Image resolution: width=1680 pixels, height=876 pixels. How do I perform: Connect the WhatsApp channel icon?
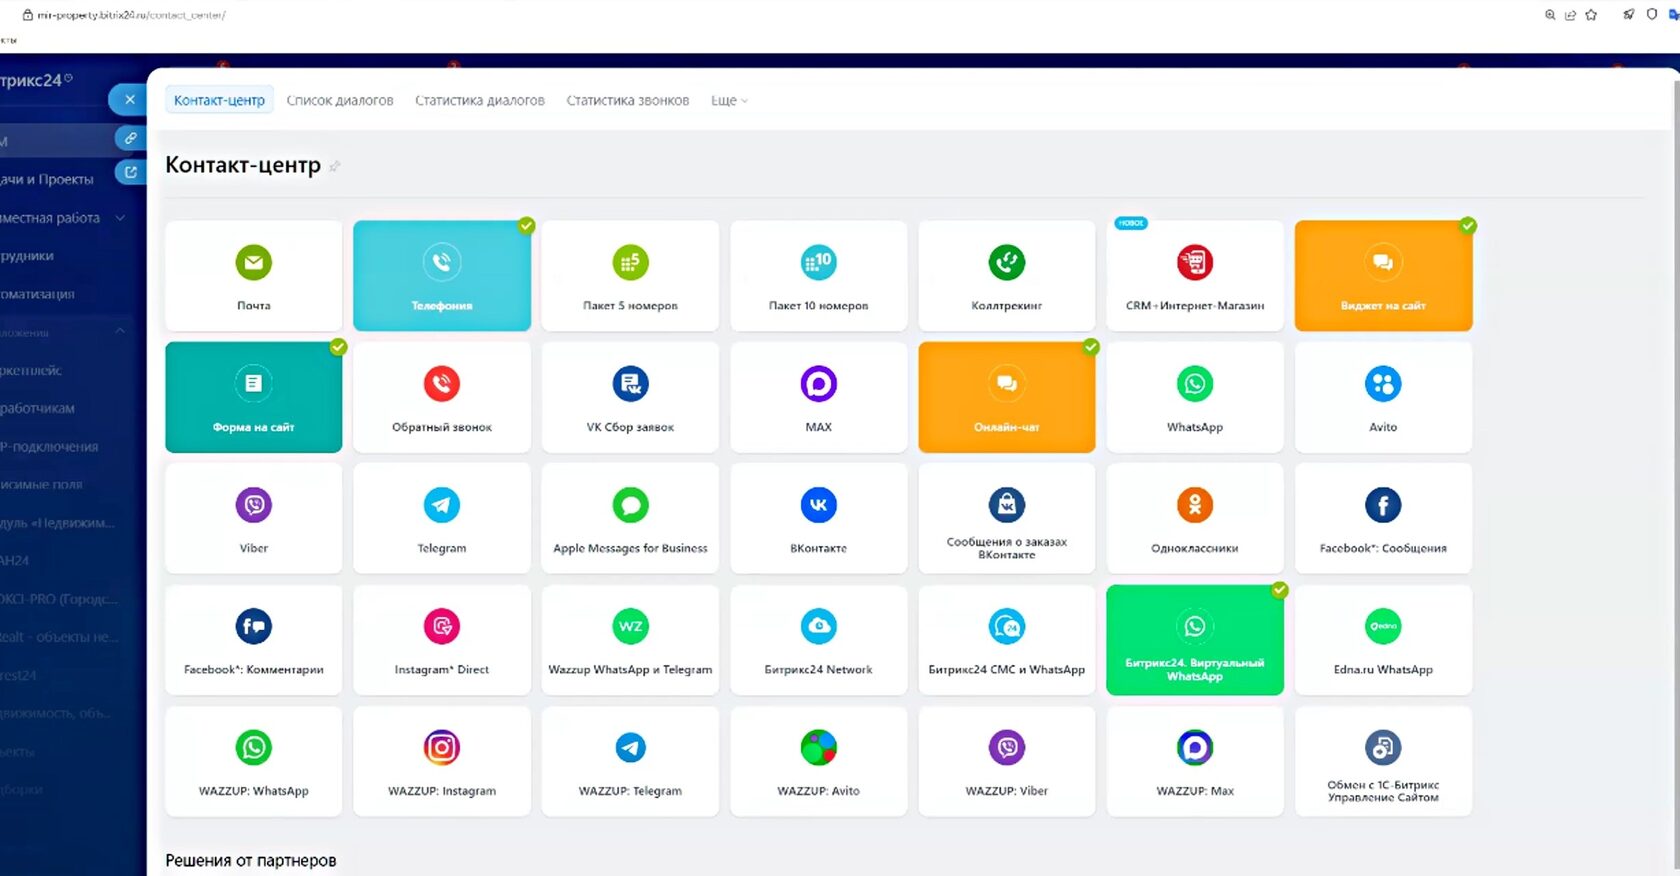click(x=1195, y=384)
